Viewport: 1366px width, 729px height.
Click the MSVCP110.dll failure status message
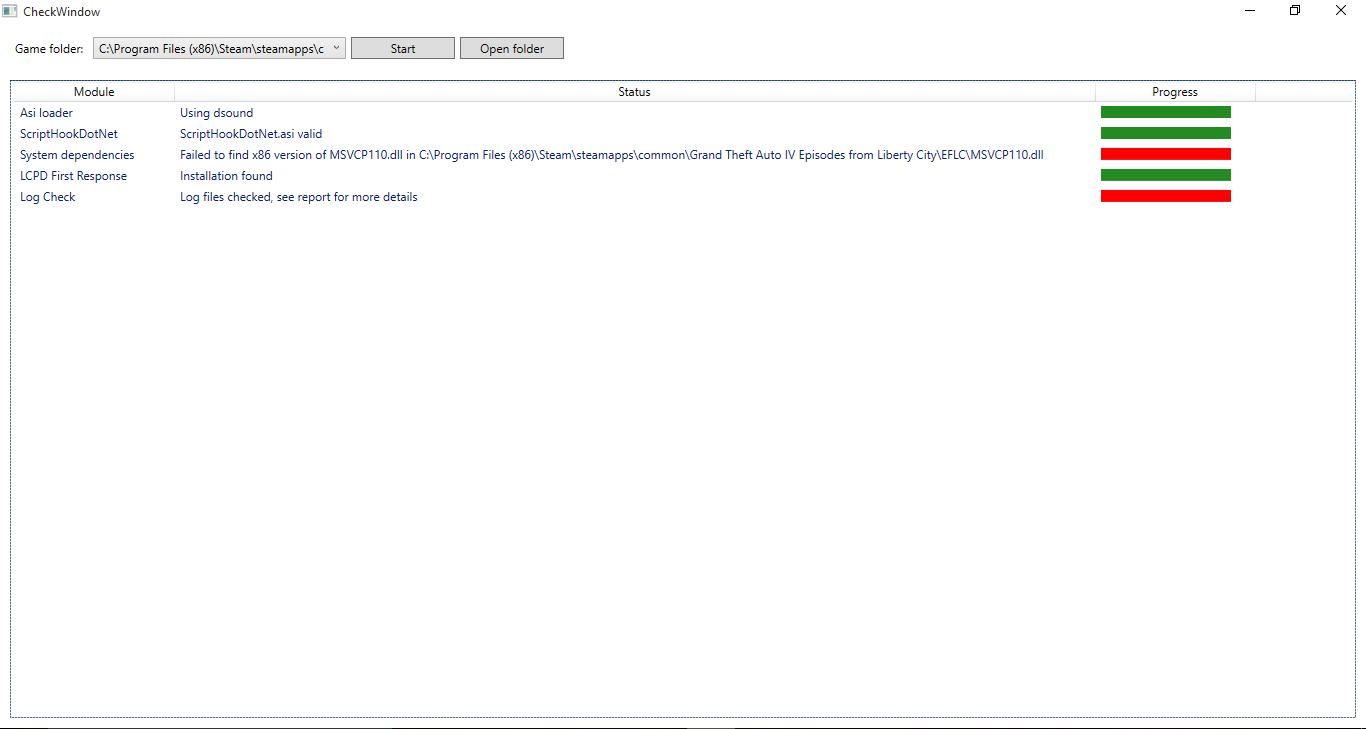612,155
